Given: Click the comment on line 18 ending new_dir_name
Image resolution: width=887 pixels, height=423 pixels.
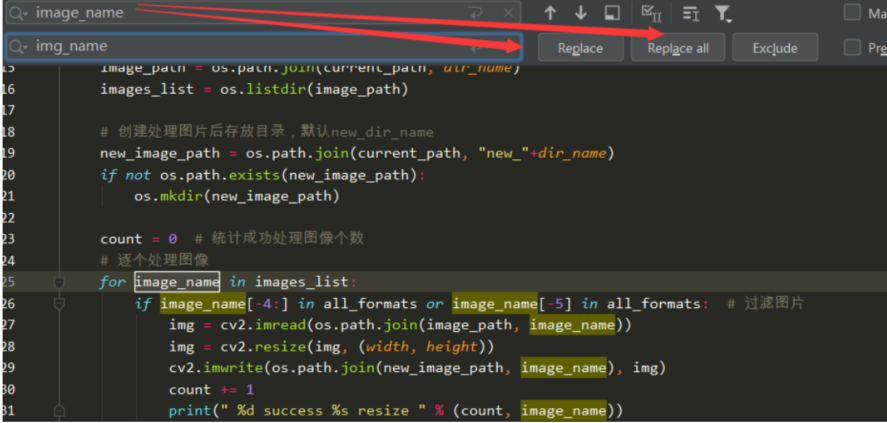Looking at the screenshot, I should click(x=267, y=132).
